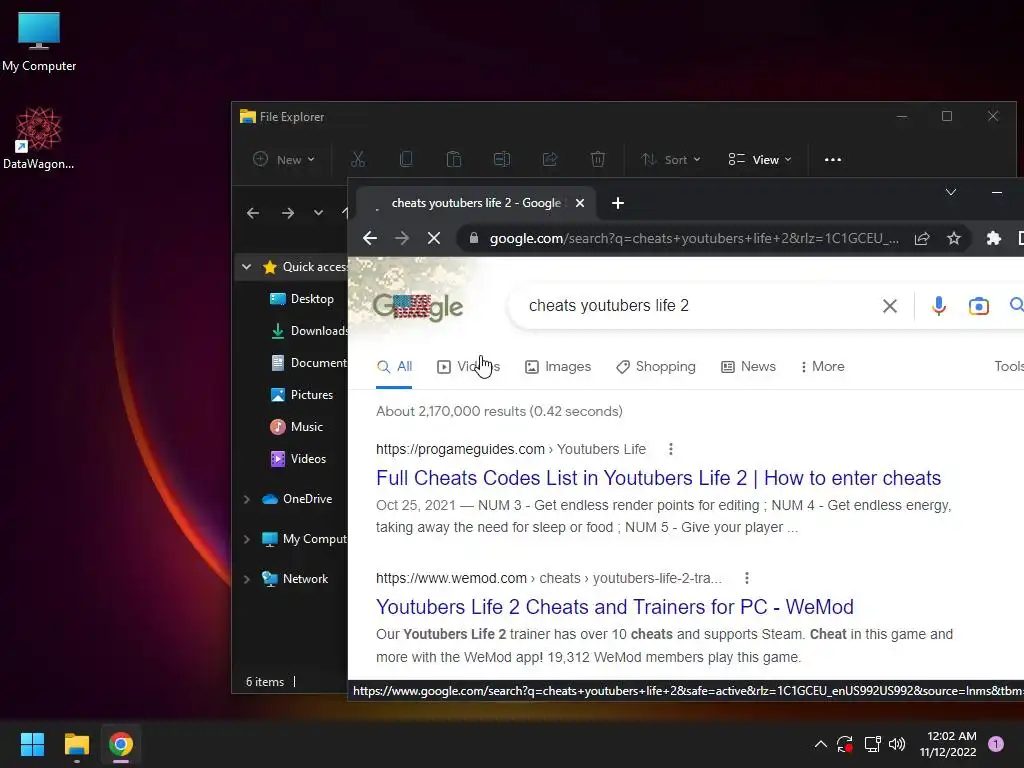Open My Computer desktop icon
Screen dimensions: 1024x768
coord(39,41)
